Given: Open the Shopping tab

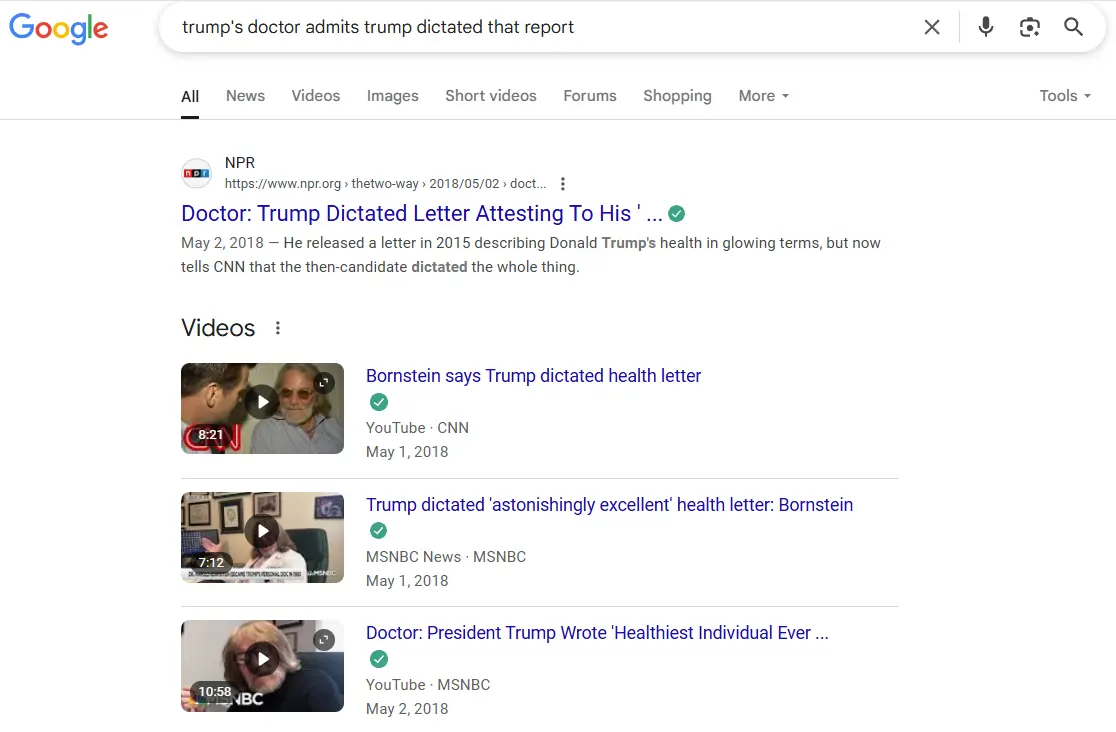Looking at the screenshot, I should tap(678, 96).
